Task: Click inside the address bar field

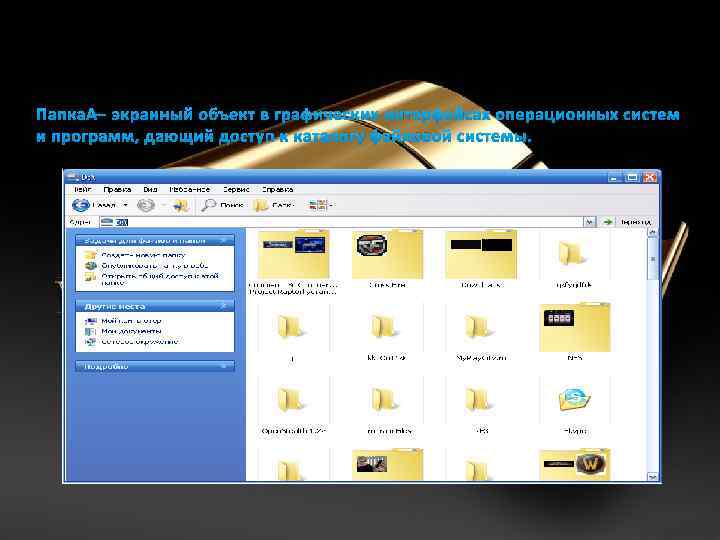Action: click(x=342, y=222)
